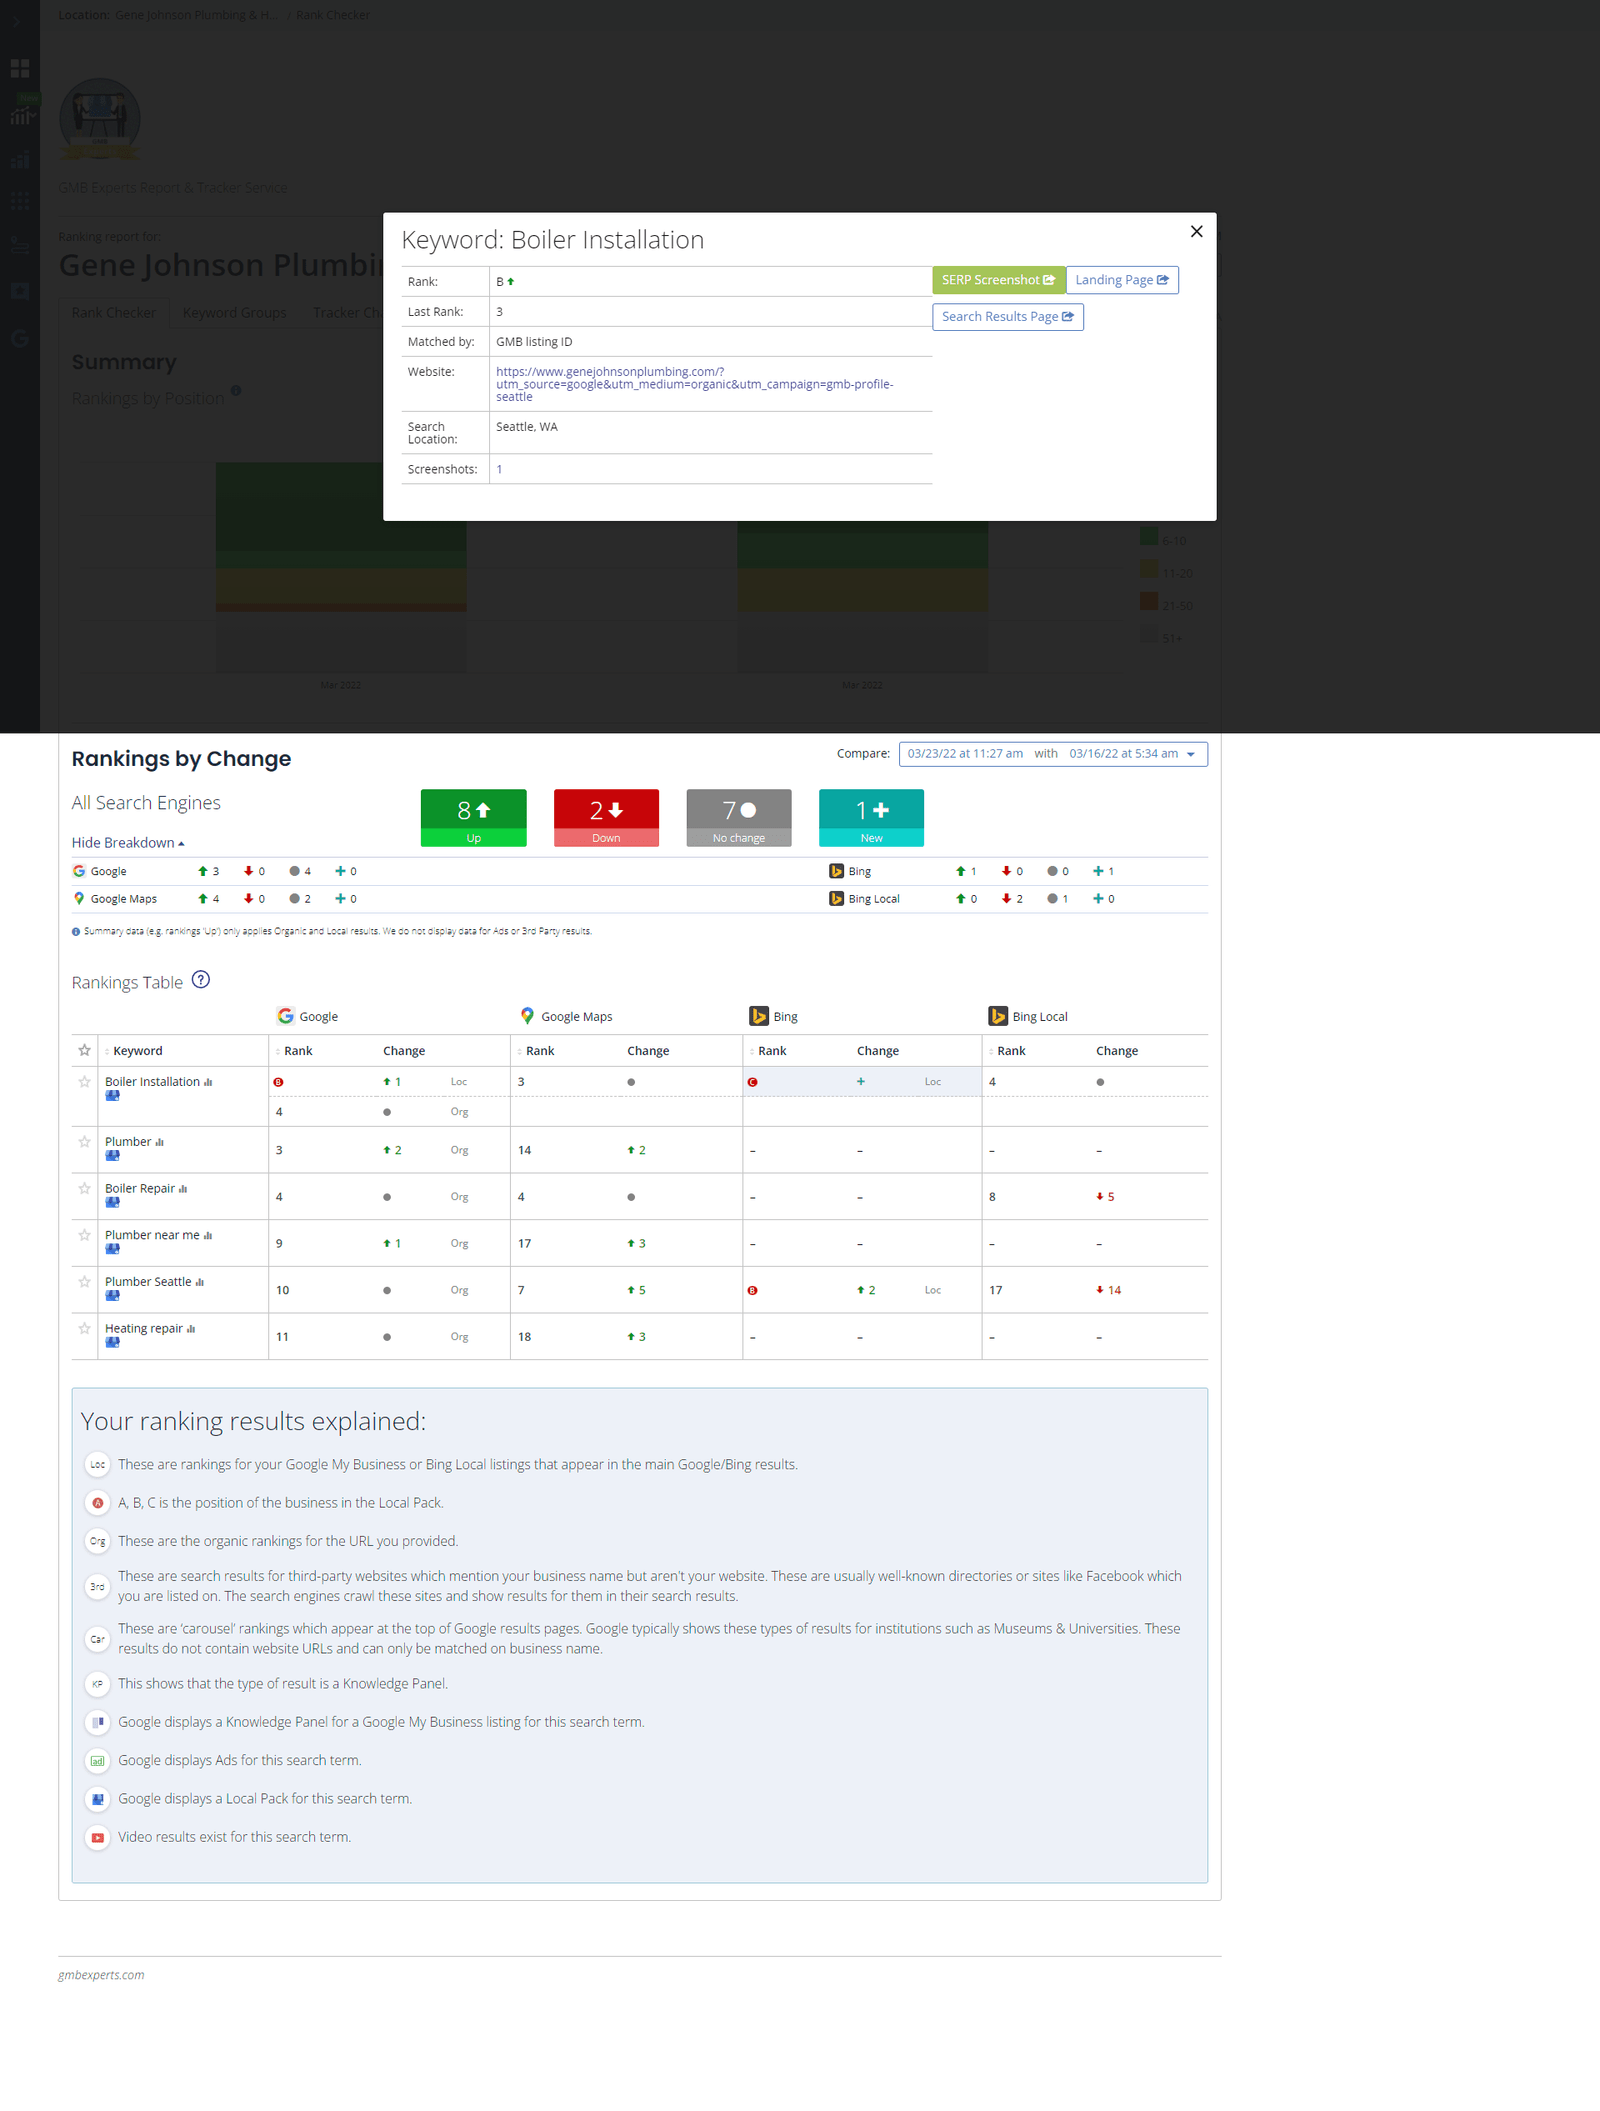Screen dimensions: 1600x2111
Task: Open chart icon beside Heating repair
Action: click(x=191, y=1329)
